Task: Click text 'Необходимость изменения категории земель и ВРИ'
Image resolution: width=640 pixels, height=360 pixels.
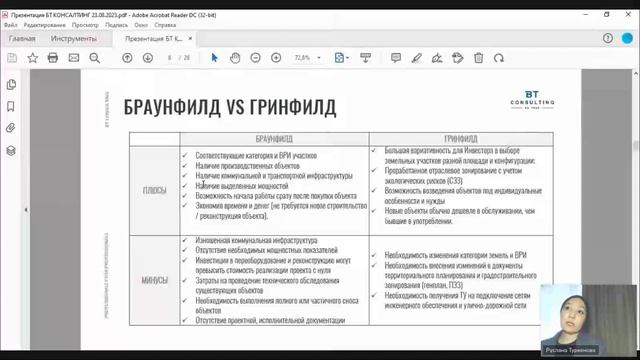Action: click(x=456, y=255)
